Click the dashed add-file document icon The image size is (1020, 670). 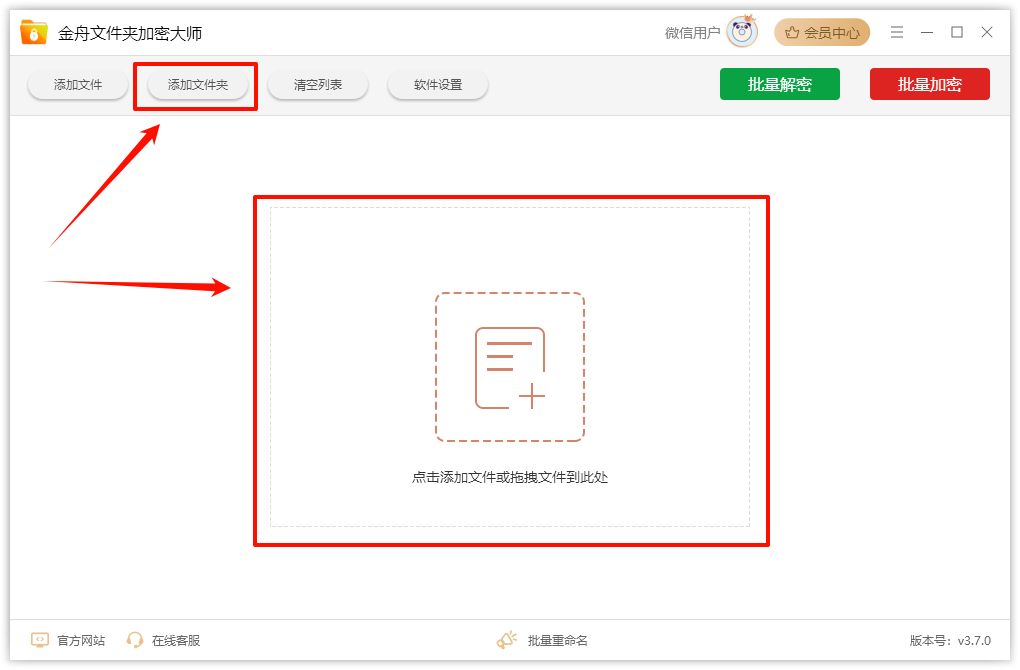click(510, 367)
